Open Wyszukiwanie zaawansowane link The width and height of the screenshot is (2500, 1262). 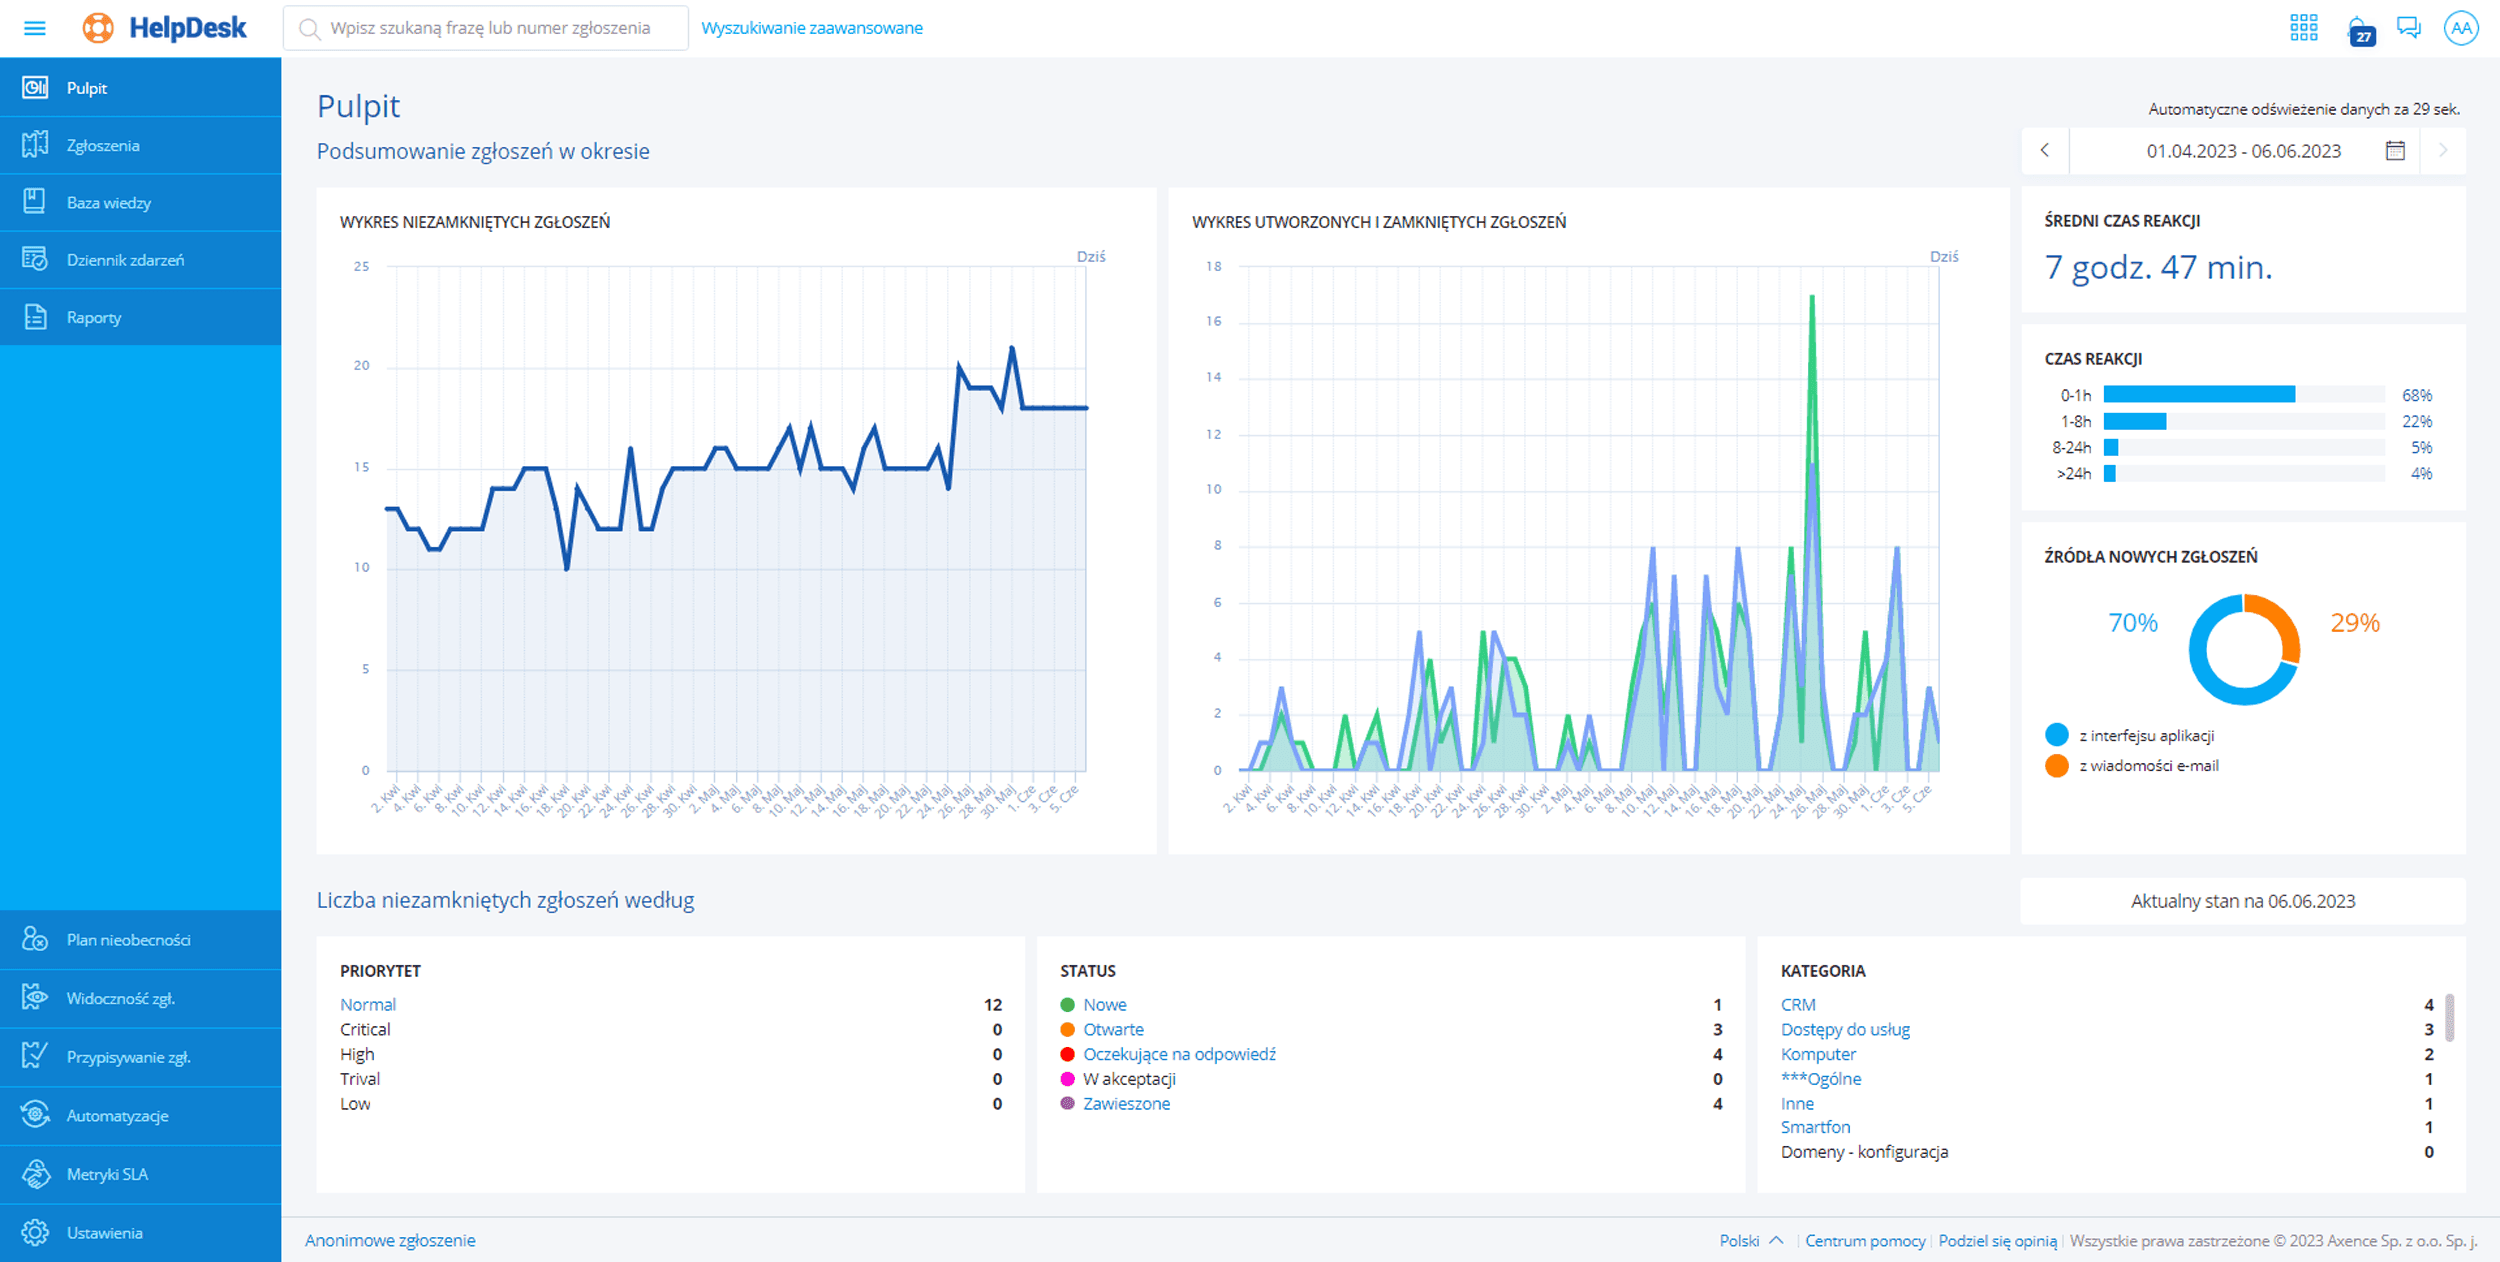pos(813,27)
